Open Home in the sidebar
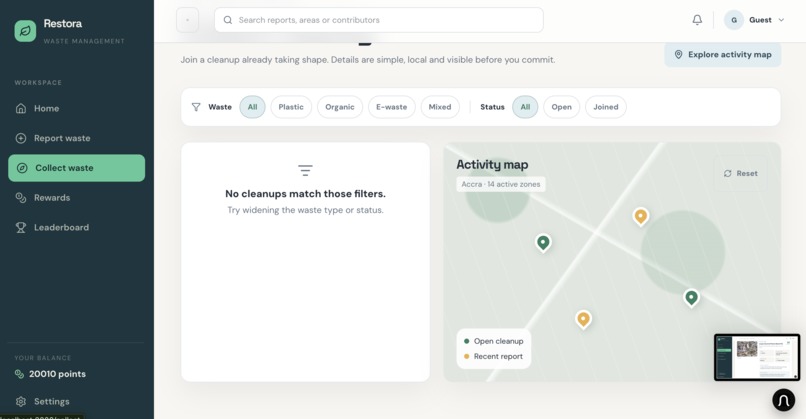Viewport: 806px width, 419px height. click(77, 108)
